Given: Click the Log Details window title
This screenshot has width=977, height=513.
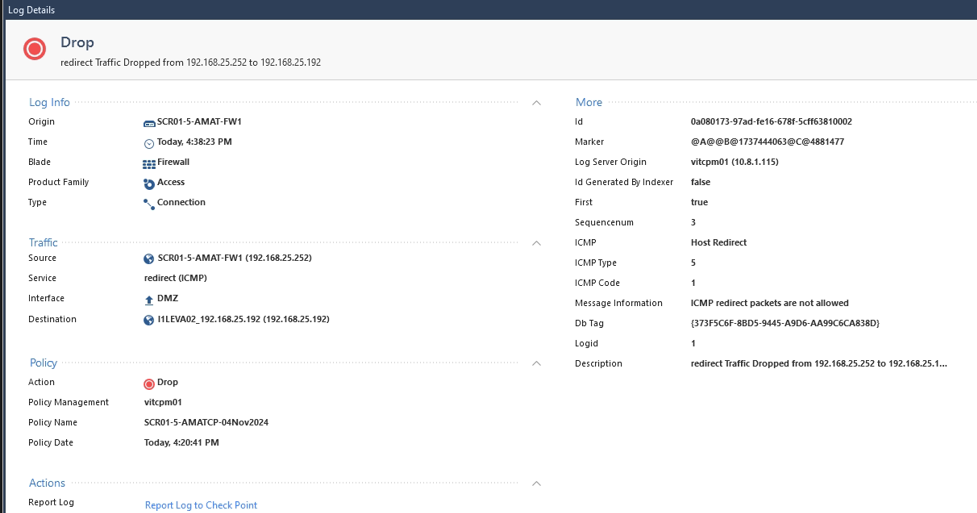Looking at the screenshot, I should point(32,10).
